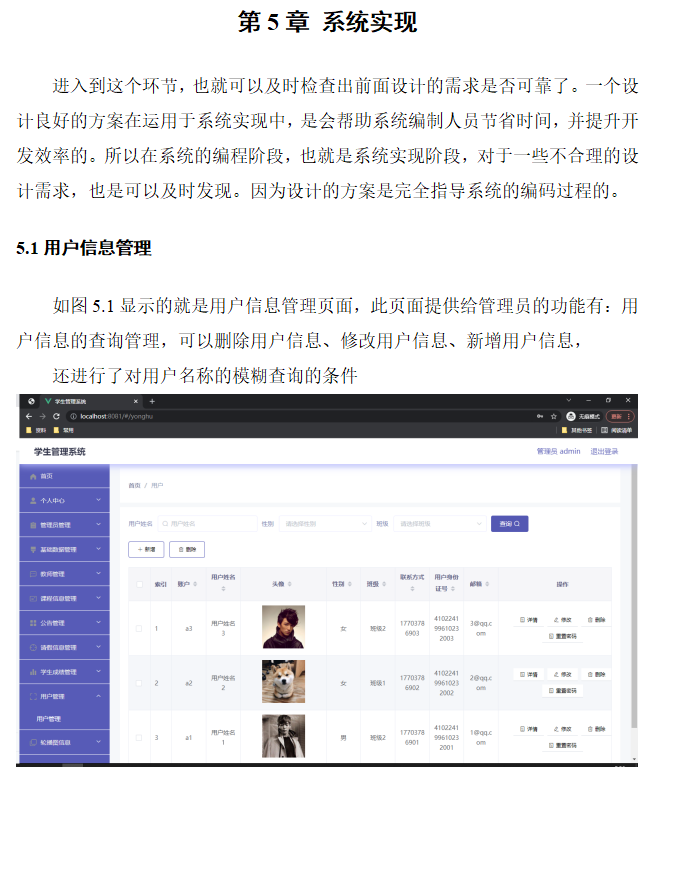The image size is (684, 889).
Task: Click the incognito mode icon
Action: [571, 416]
